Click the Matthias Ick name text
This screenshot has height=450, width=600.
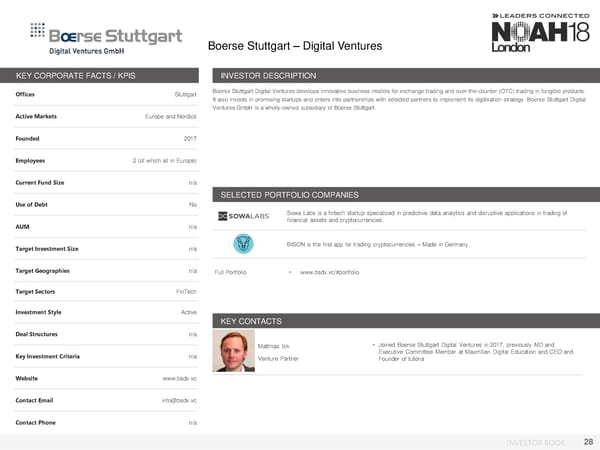pyautogui.click(x=273, y=346)
